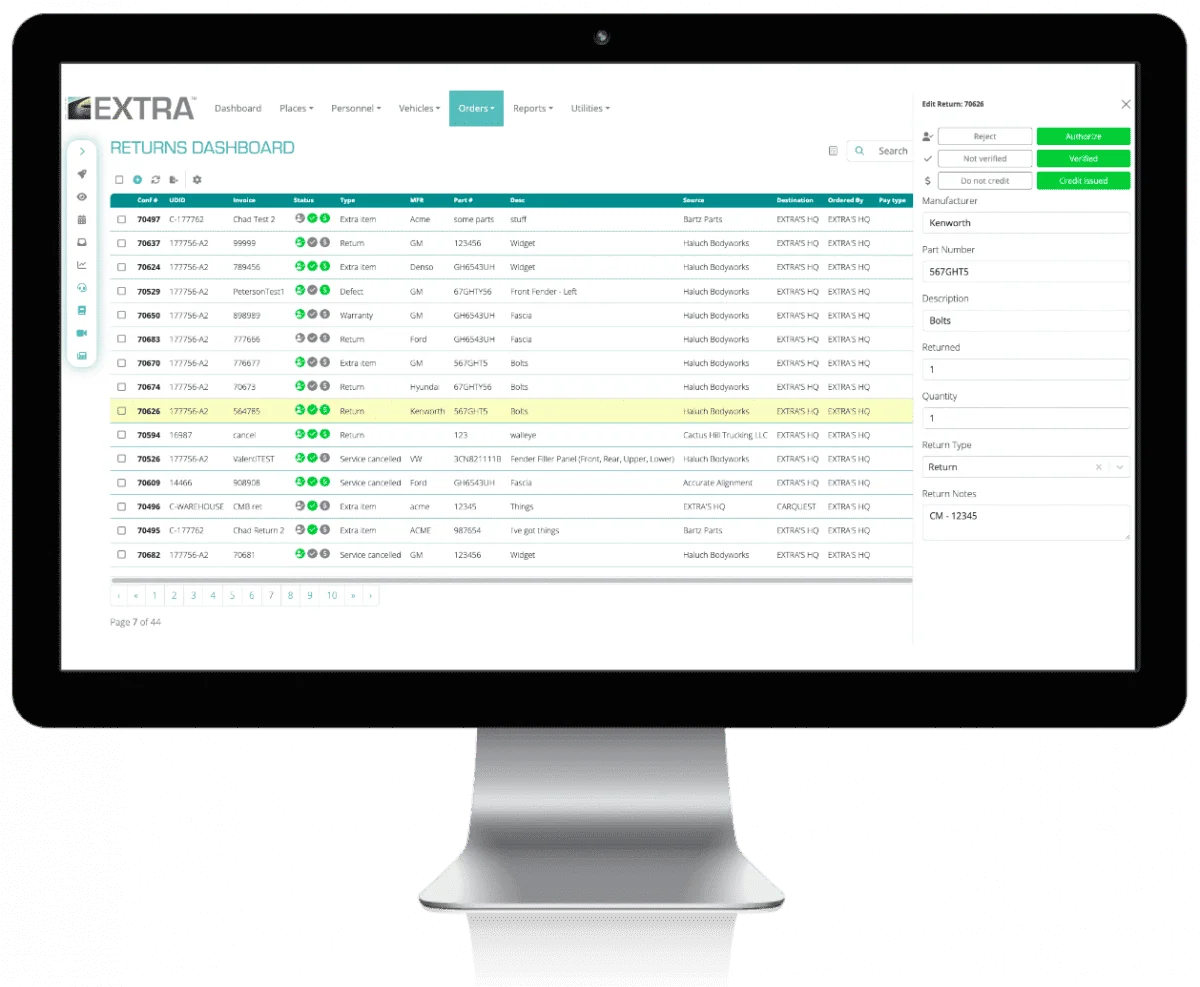
Task: Click the magnifier search icon
Action: (859, 151)
